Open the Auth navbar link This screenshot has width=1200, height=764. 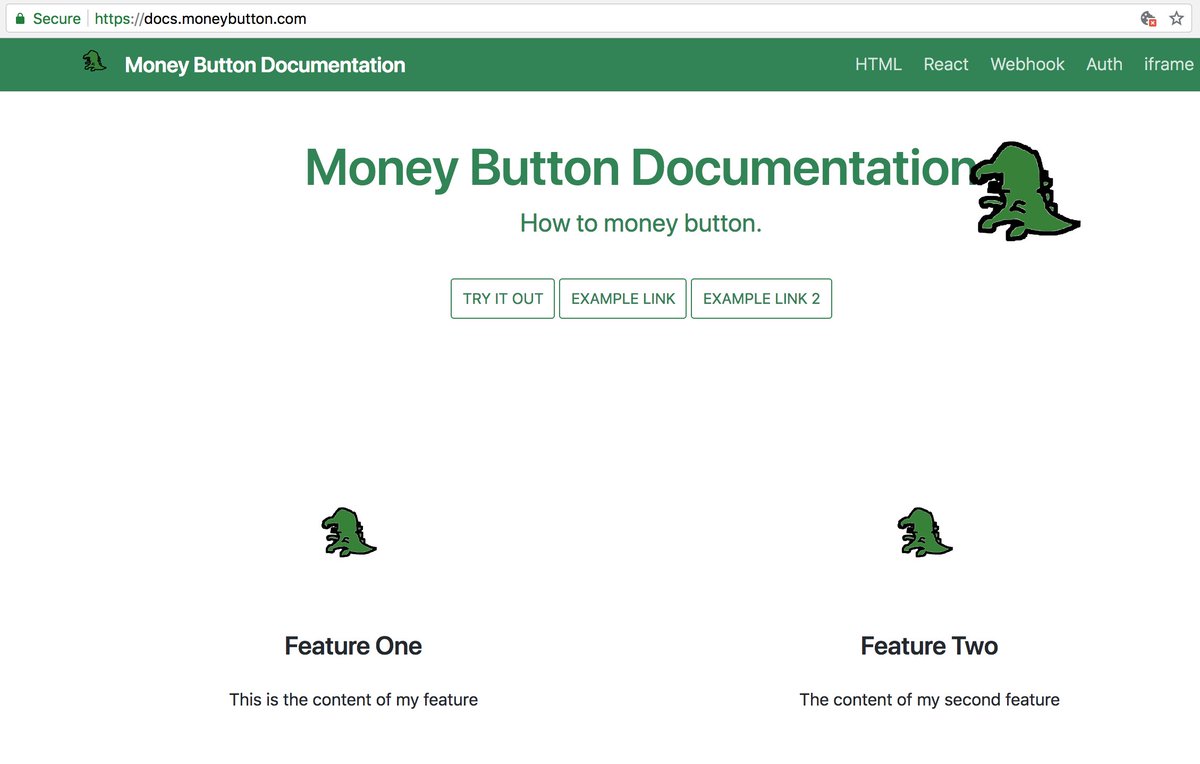click(x=1104, y=64)
